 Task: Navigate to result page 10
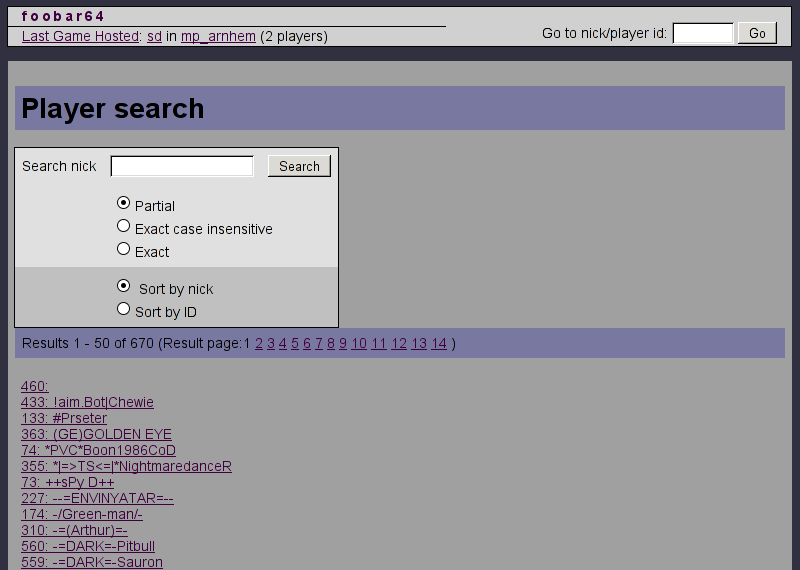(x=359, y=344)
